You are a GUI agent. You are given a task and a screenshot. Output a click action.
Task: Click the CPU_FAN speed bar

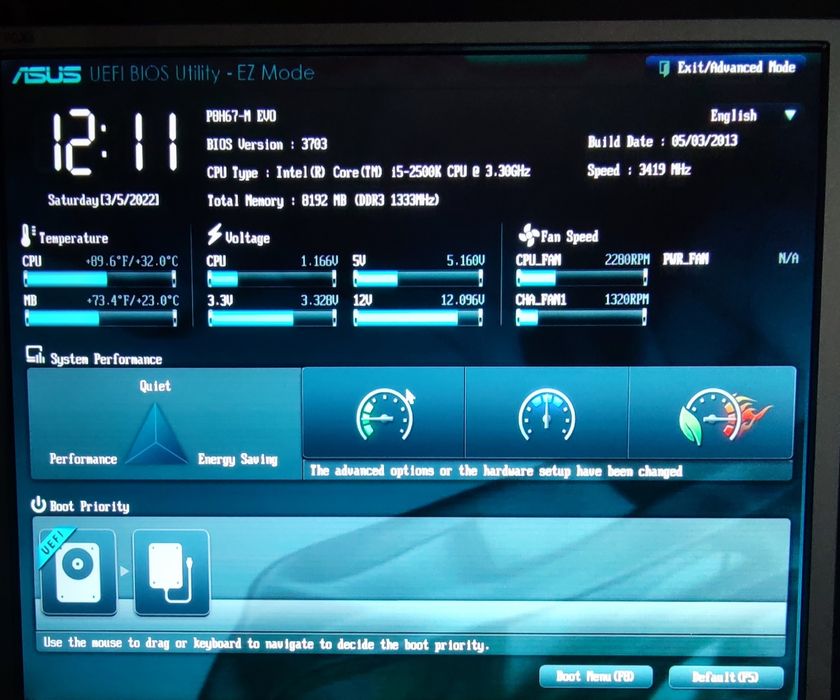[x=582, y=277]
